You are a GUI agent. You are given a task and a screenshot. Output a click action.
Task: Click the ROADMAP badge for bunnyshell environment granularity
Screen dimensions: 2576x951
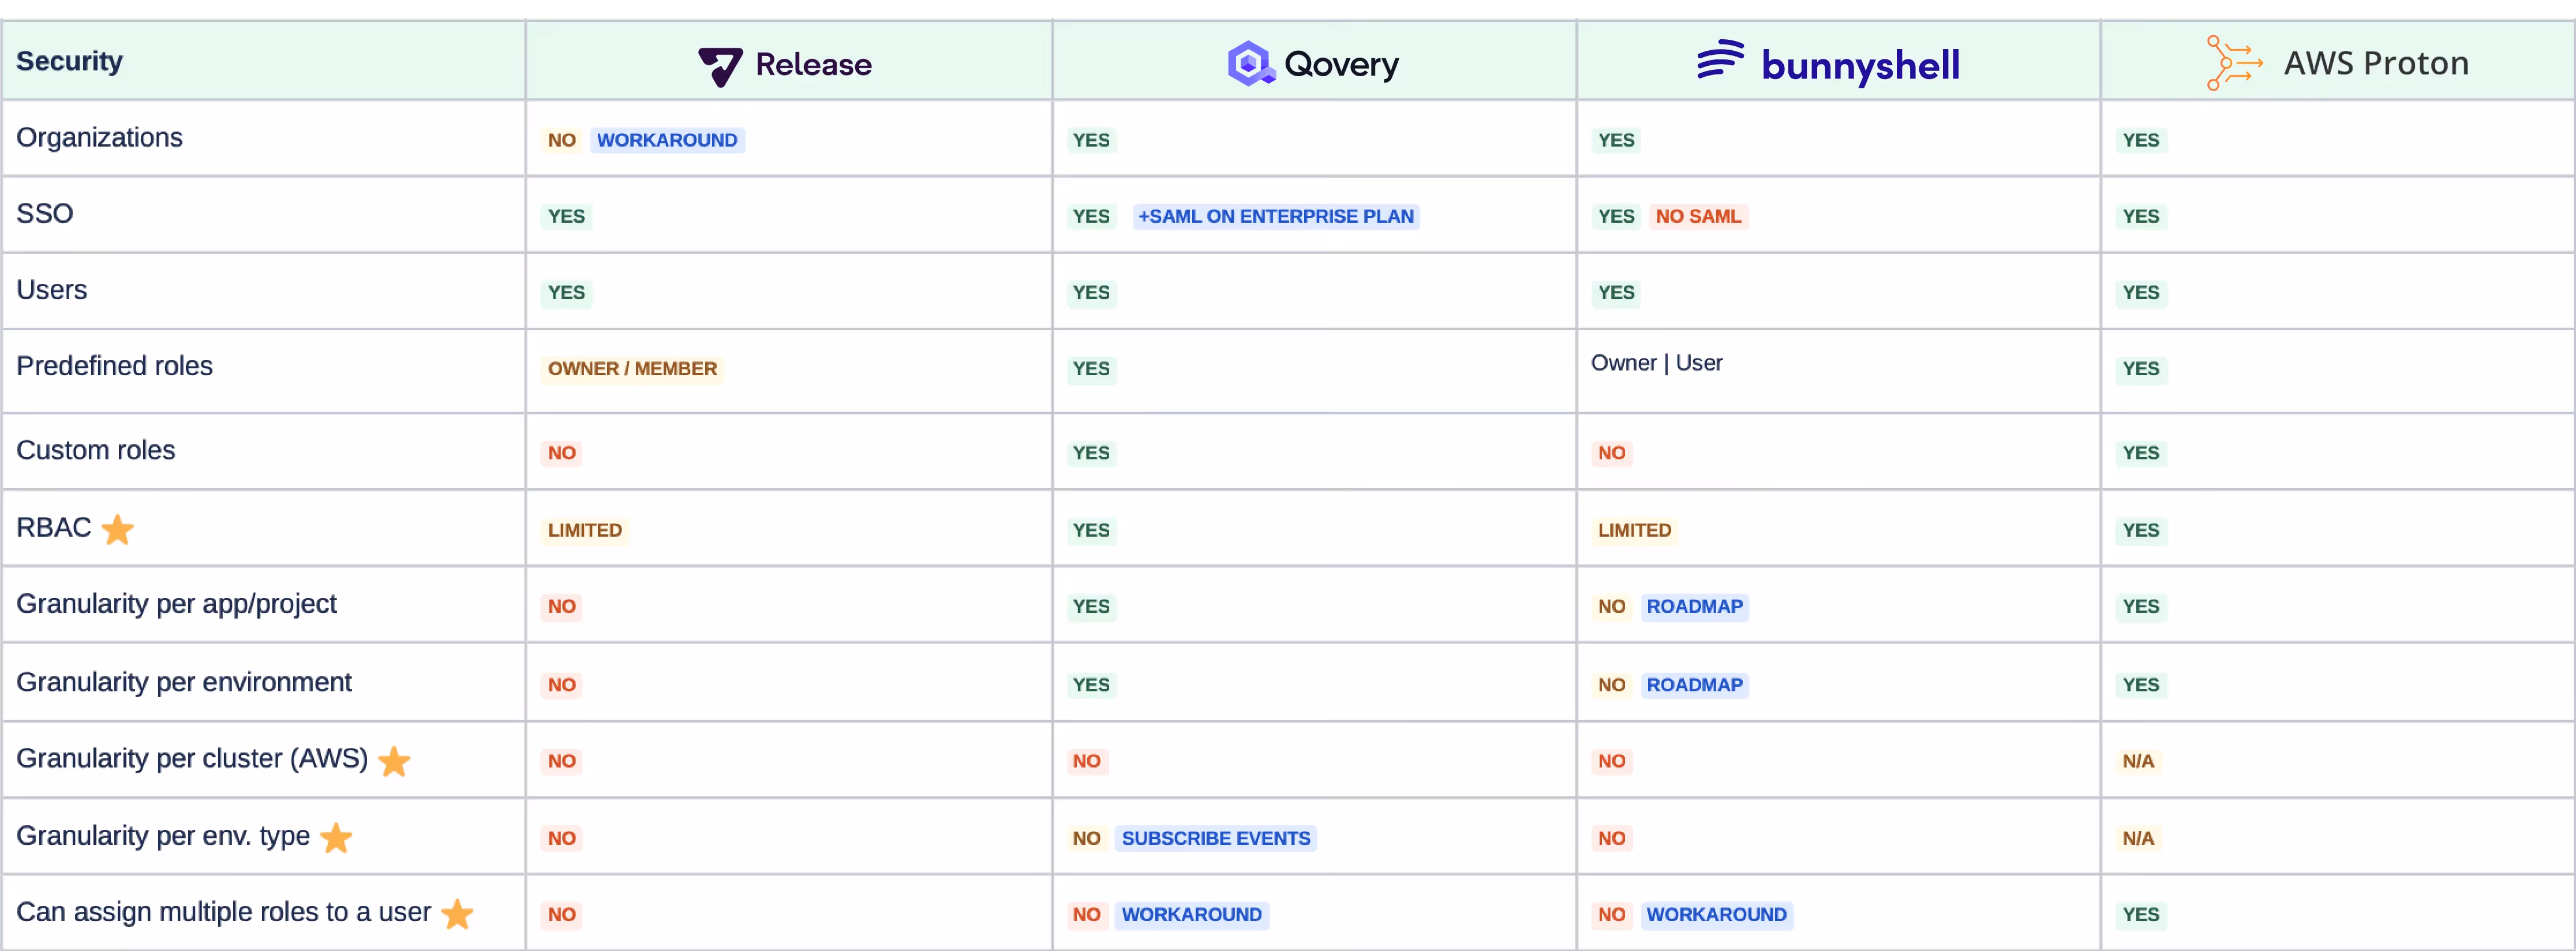(1695, 684)
